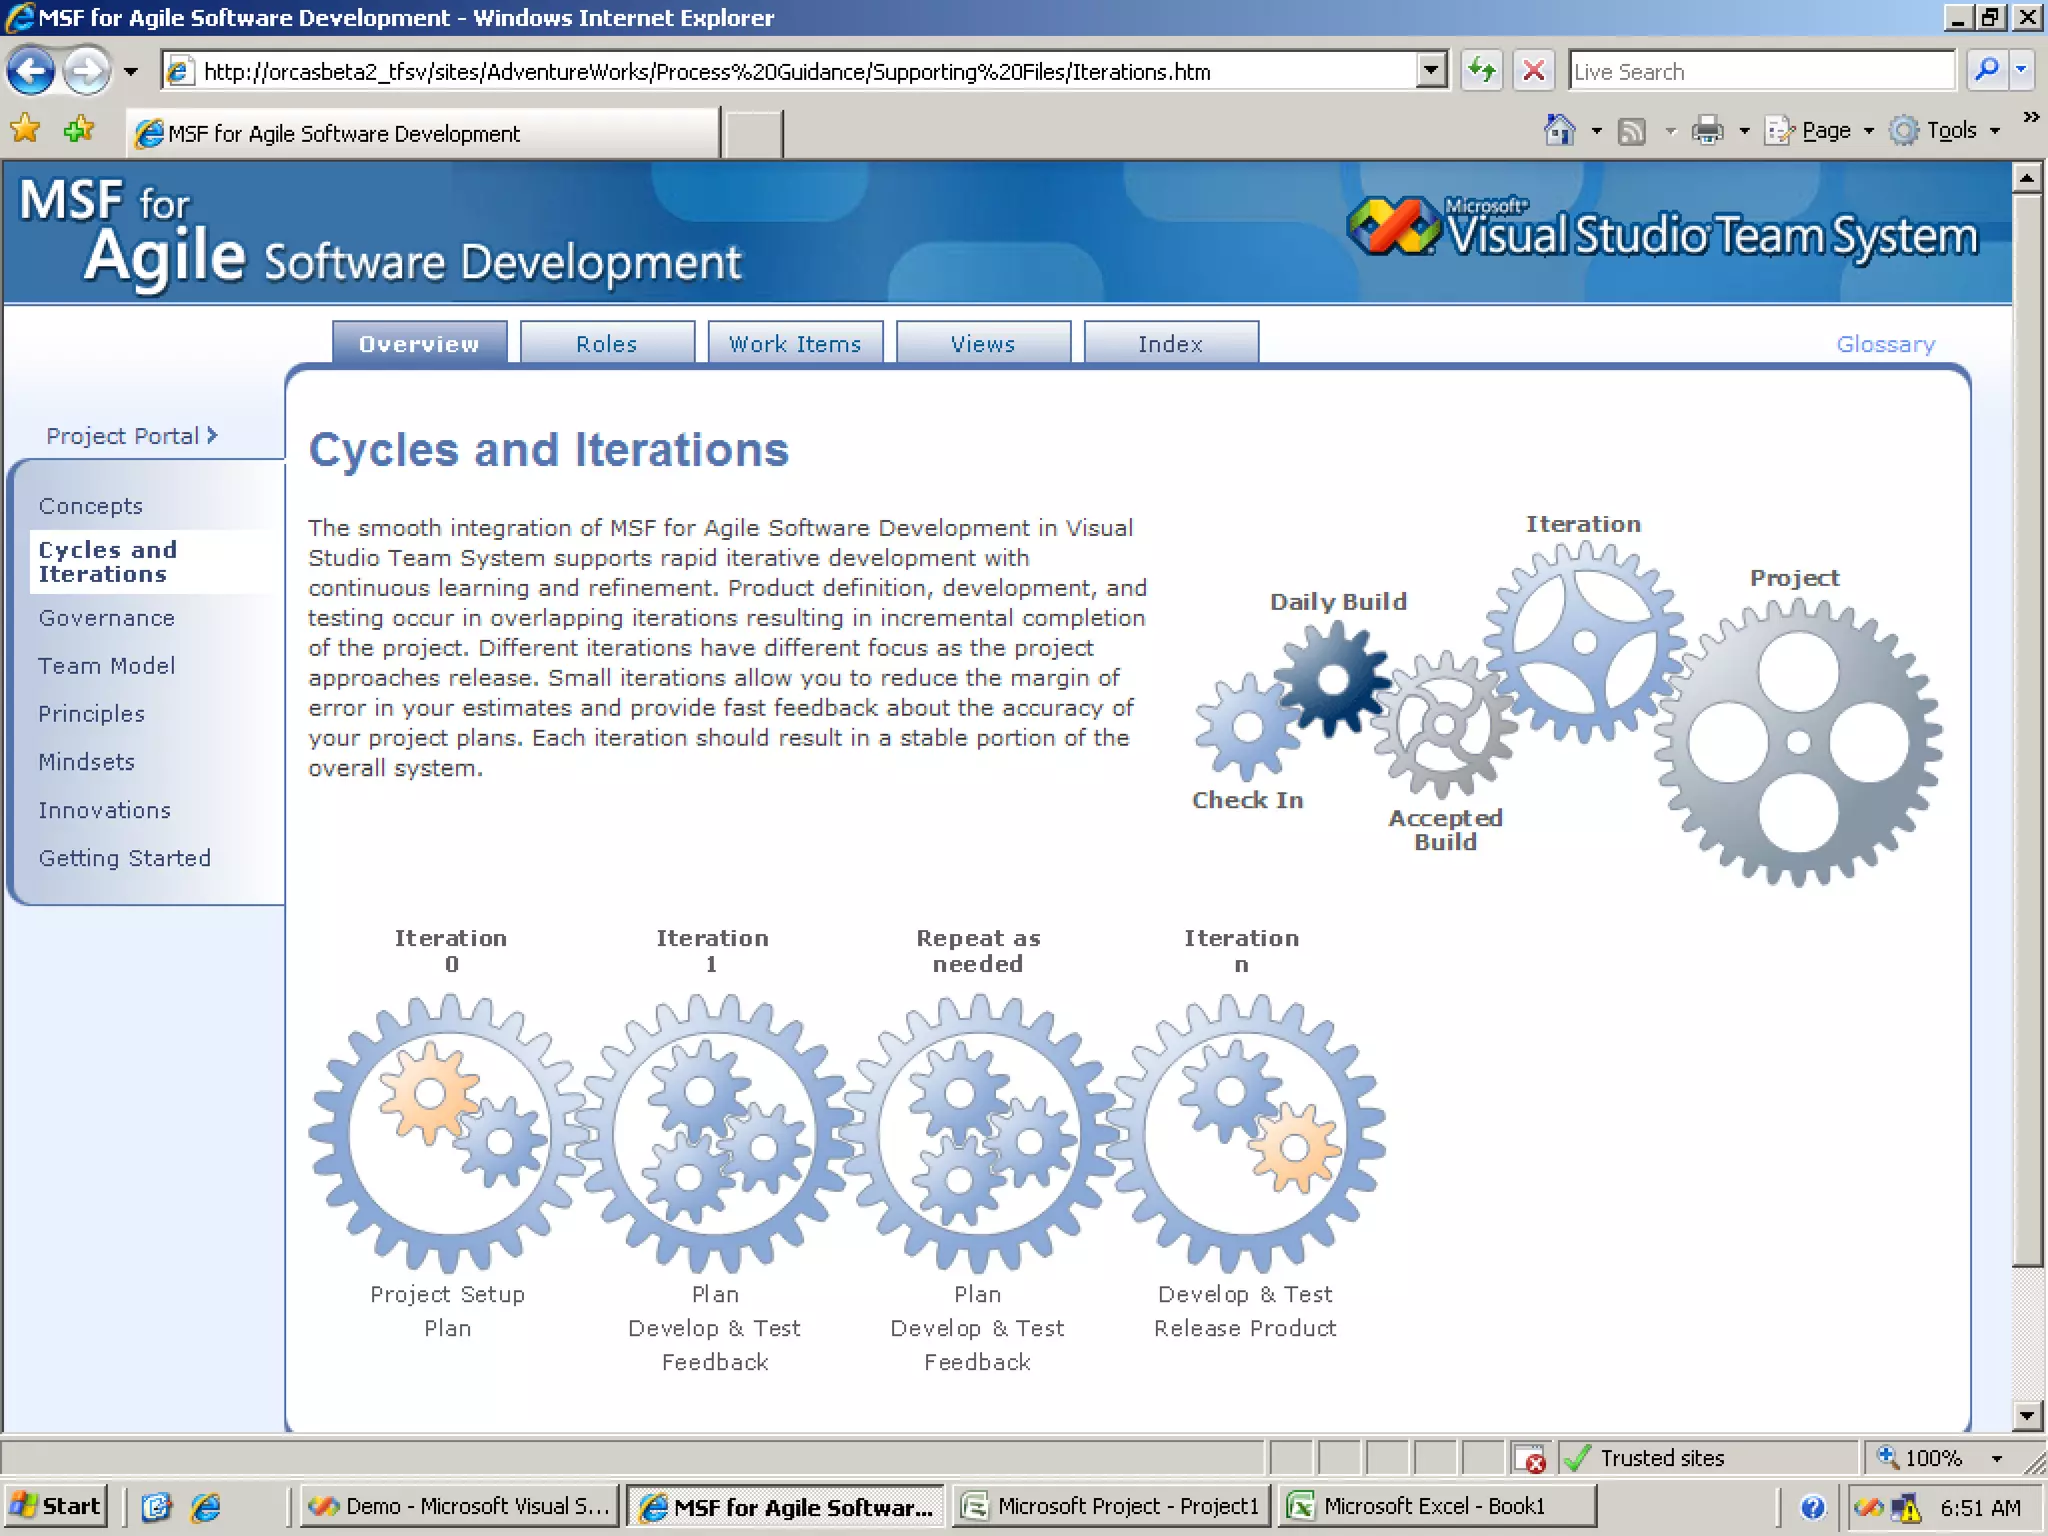Click the Live Search magnifier button
This screenshot has width=2048, height=1536.
coord(1987,71)
